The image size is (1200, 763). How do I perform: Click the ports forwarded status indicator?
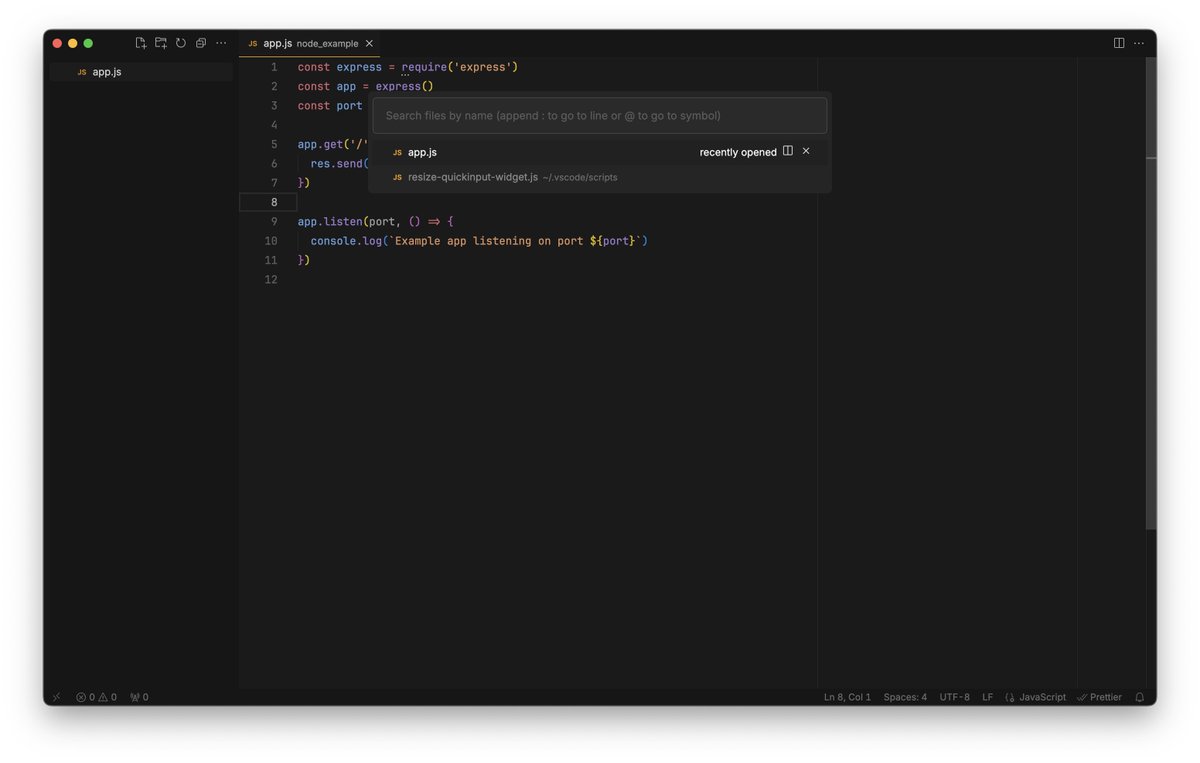click(x=139, y=697)
